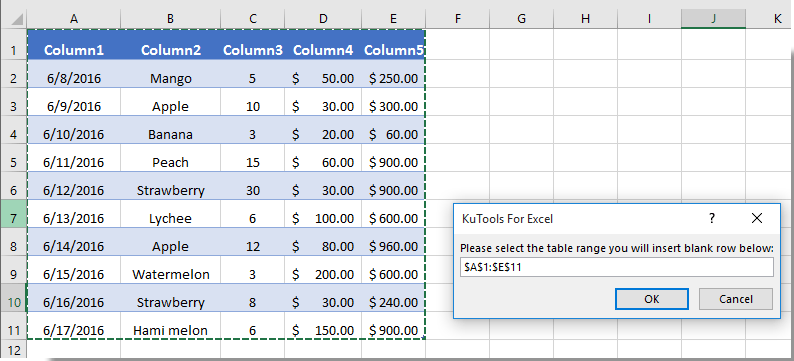Select row 7 header
The image size is (794, 361).
click(x=13, y=214)
